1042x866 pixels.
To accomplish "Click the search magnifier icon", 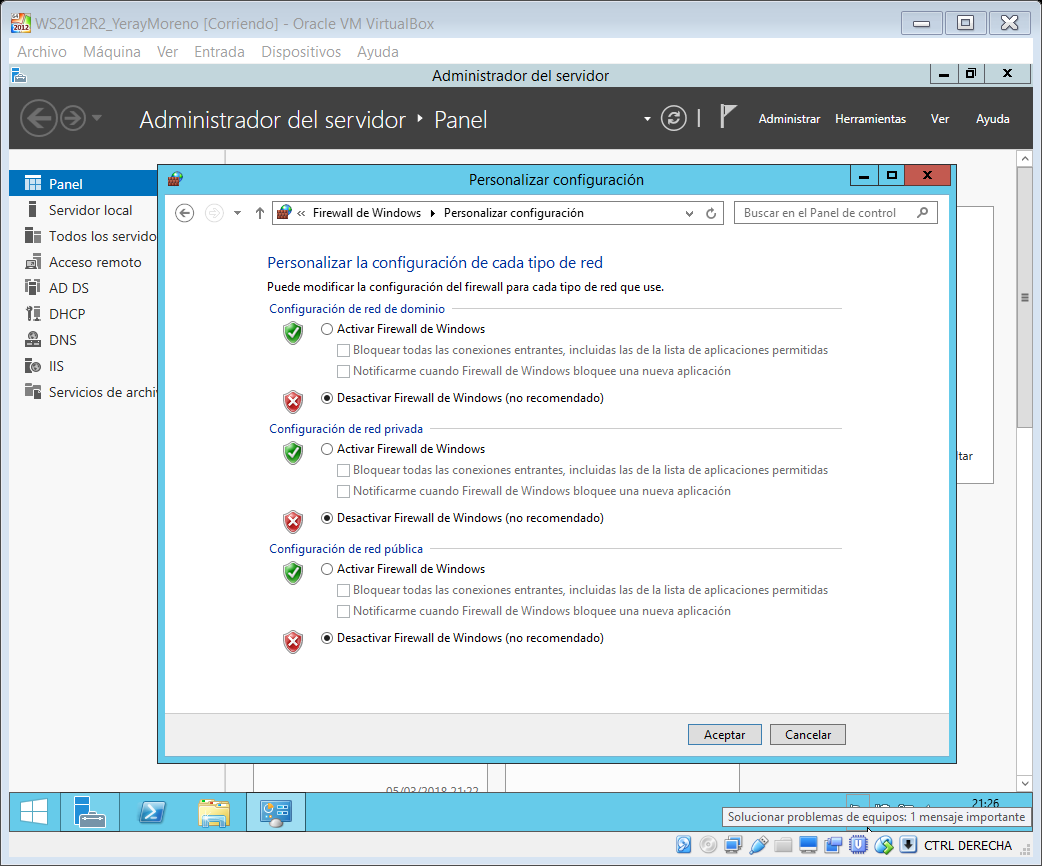I will tap(922, 213).
